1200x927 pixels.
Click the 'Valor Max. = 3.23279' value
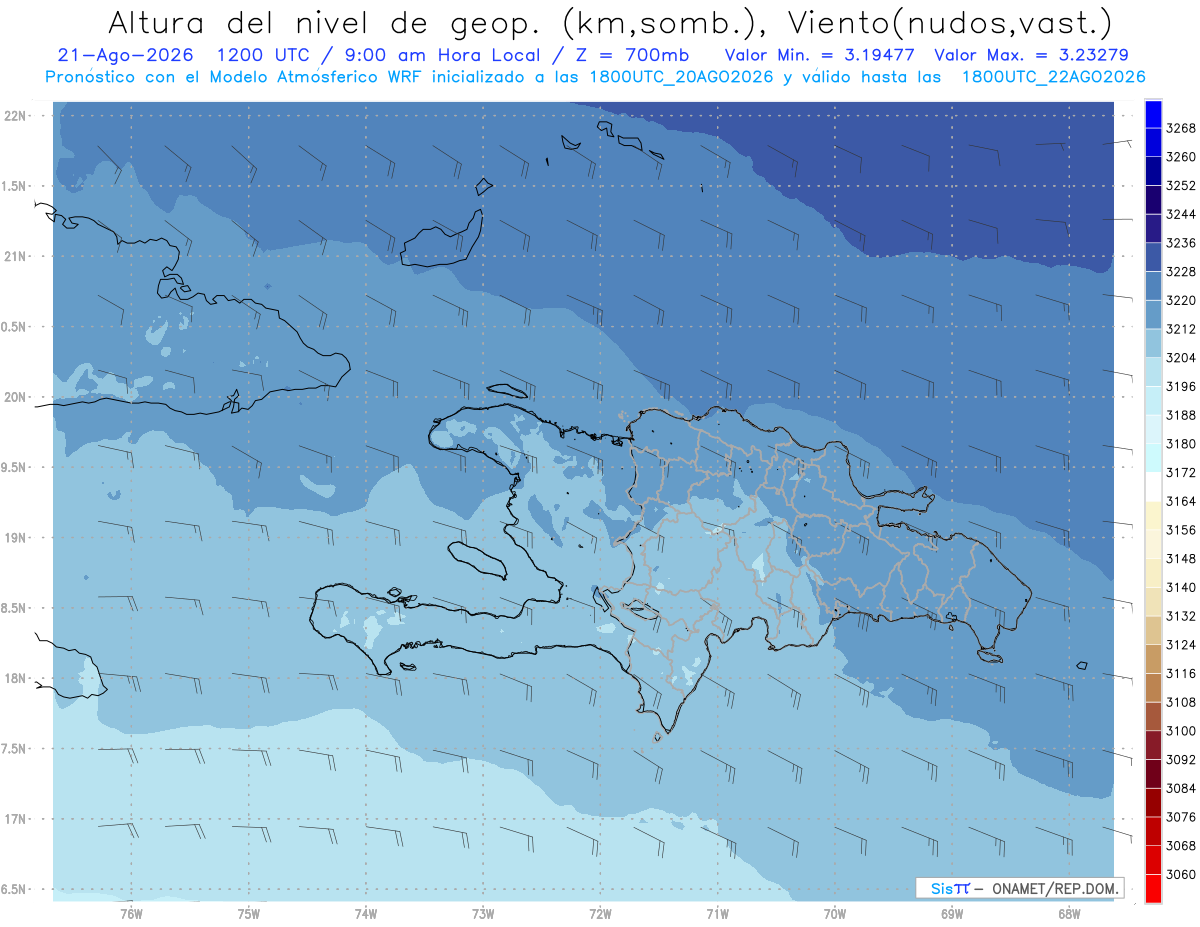(1031, 55)
